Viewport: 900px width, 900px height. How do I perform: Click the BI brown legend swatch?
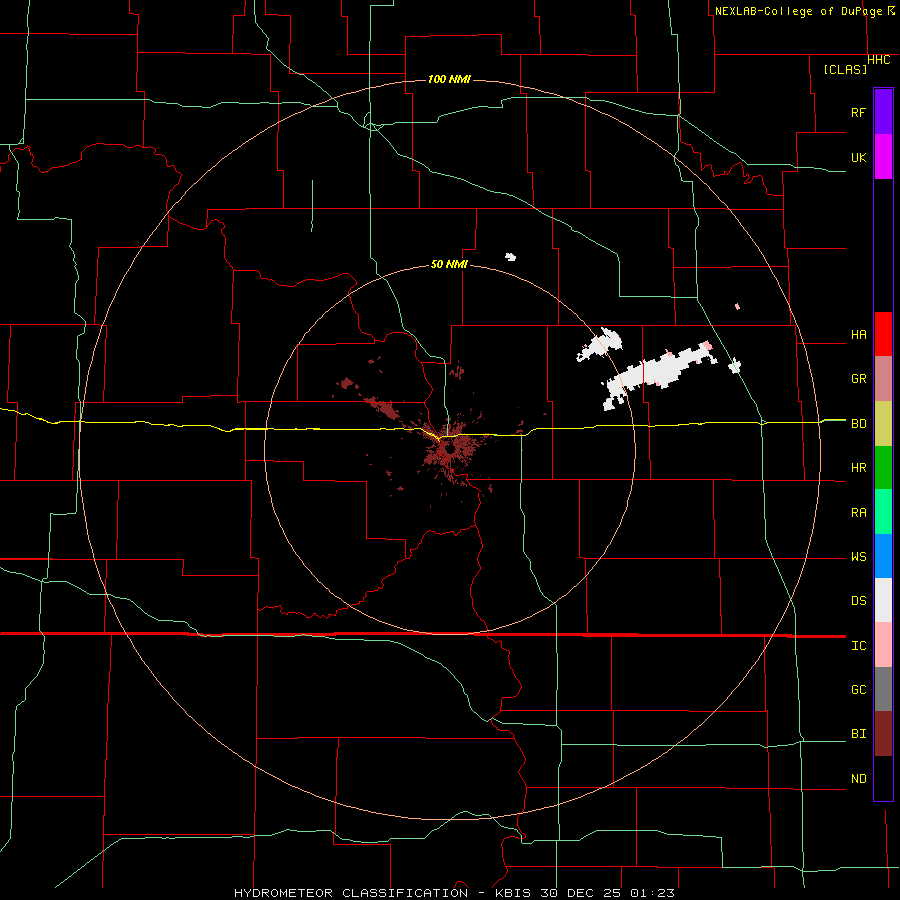tap(883, 734)
